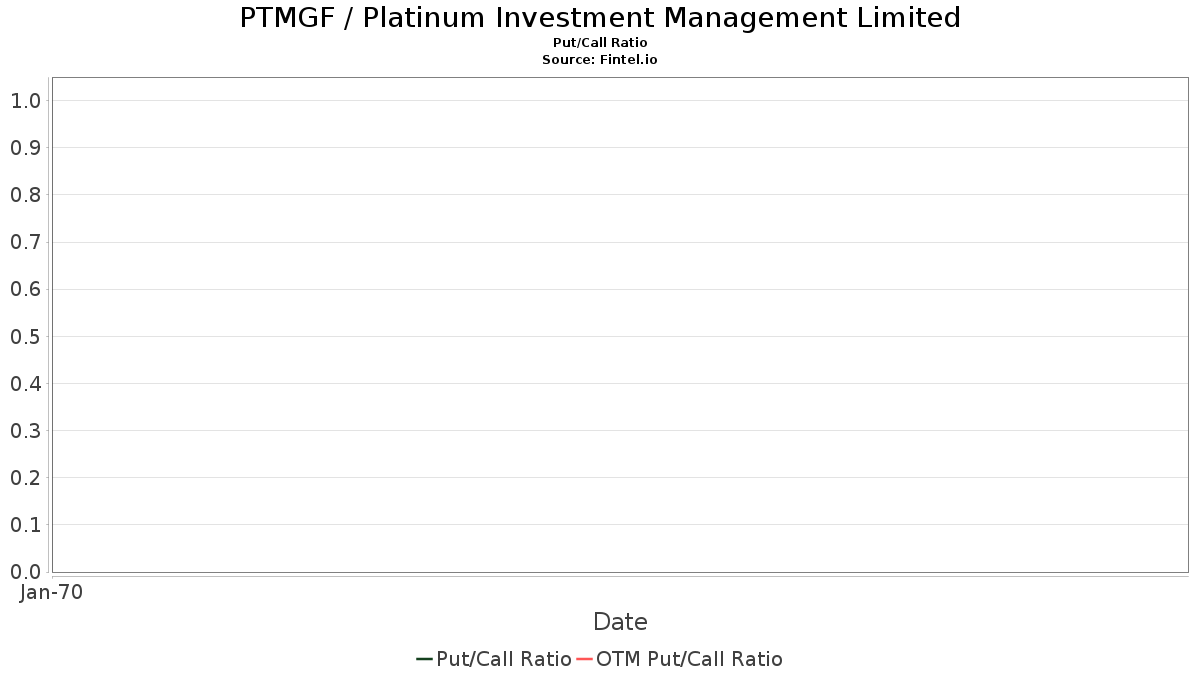This screenshot has height=675, width=1200.
Task: Click the 0.7 y-axis label
Action: click(x=25, y=242)
